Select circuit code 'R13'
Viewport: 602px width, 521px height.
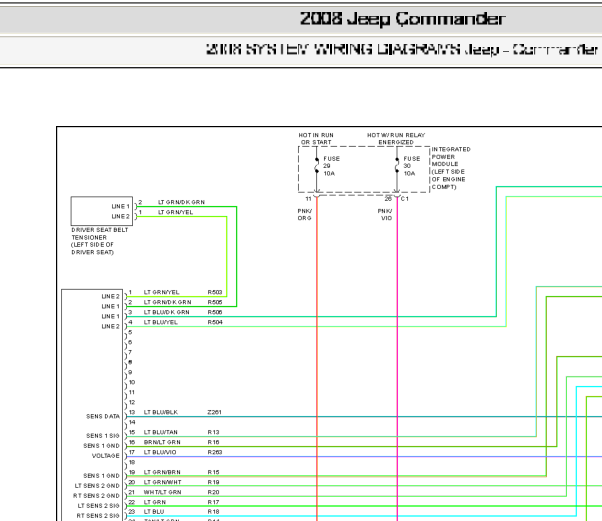tap(213, 432)
